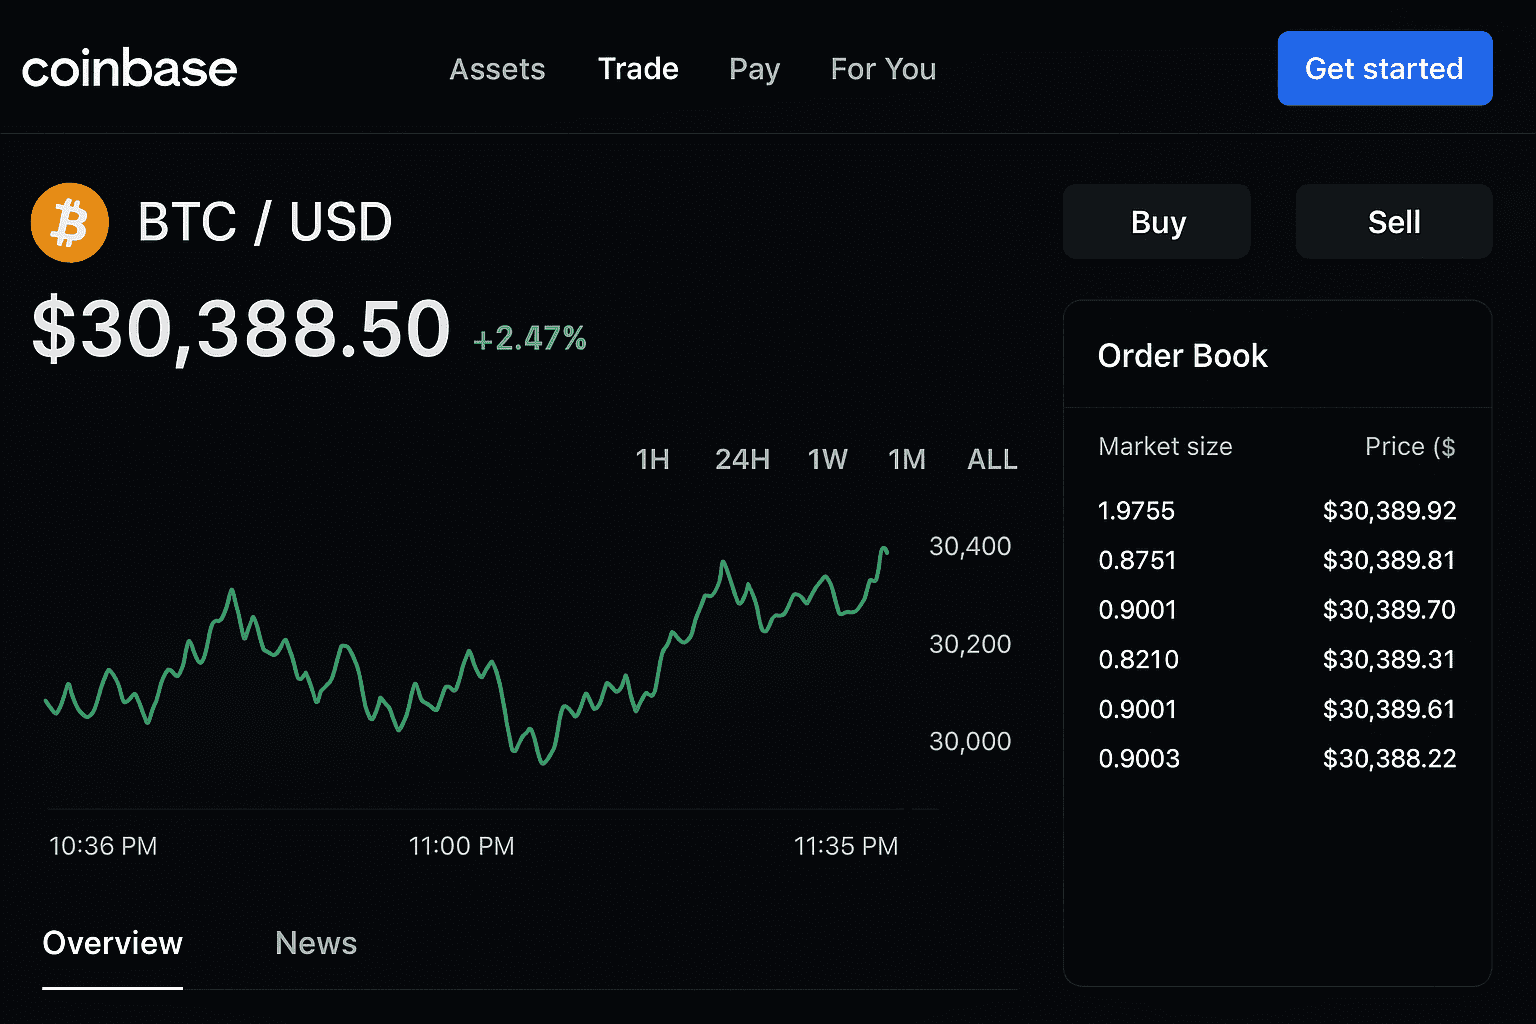Open the Trade section

[638, 69]
